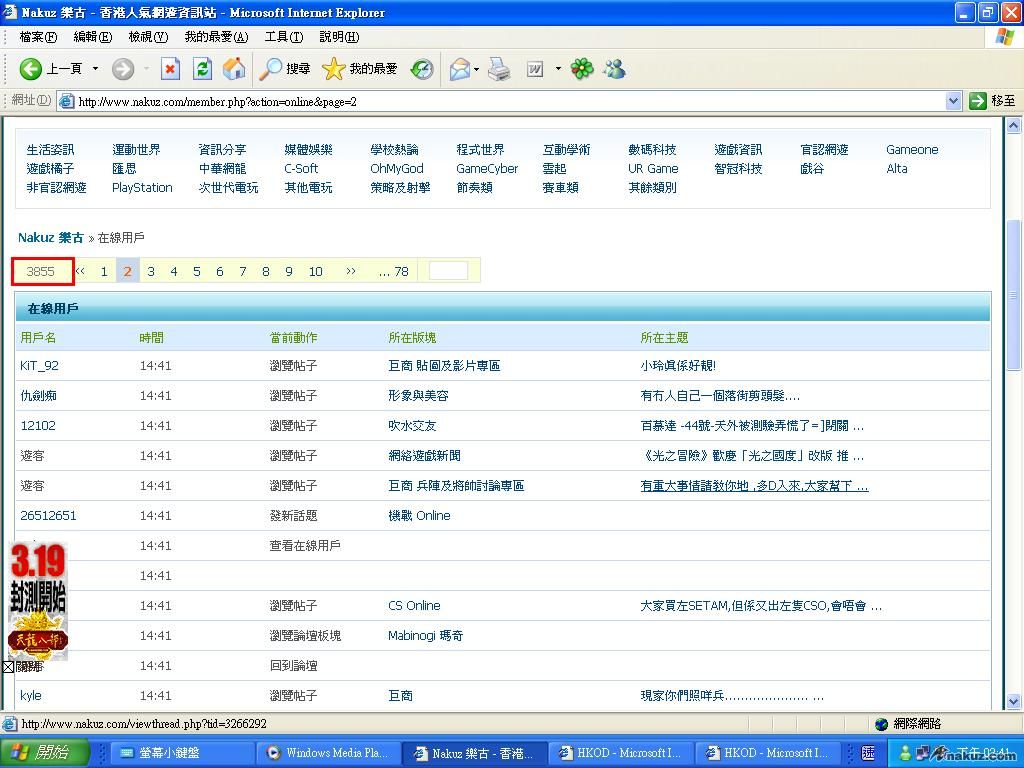This screenshot has width=1024, height=768.
Task: Print the page with the printer icon
Action: [x=499, y=69]
